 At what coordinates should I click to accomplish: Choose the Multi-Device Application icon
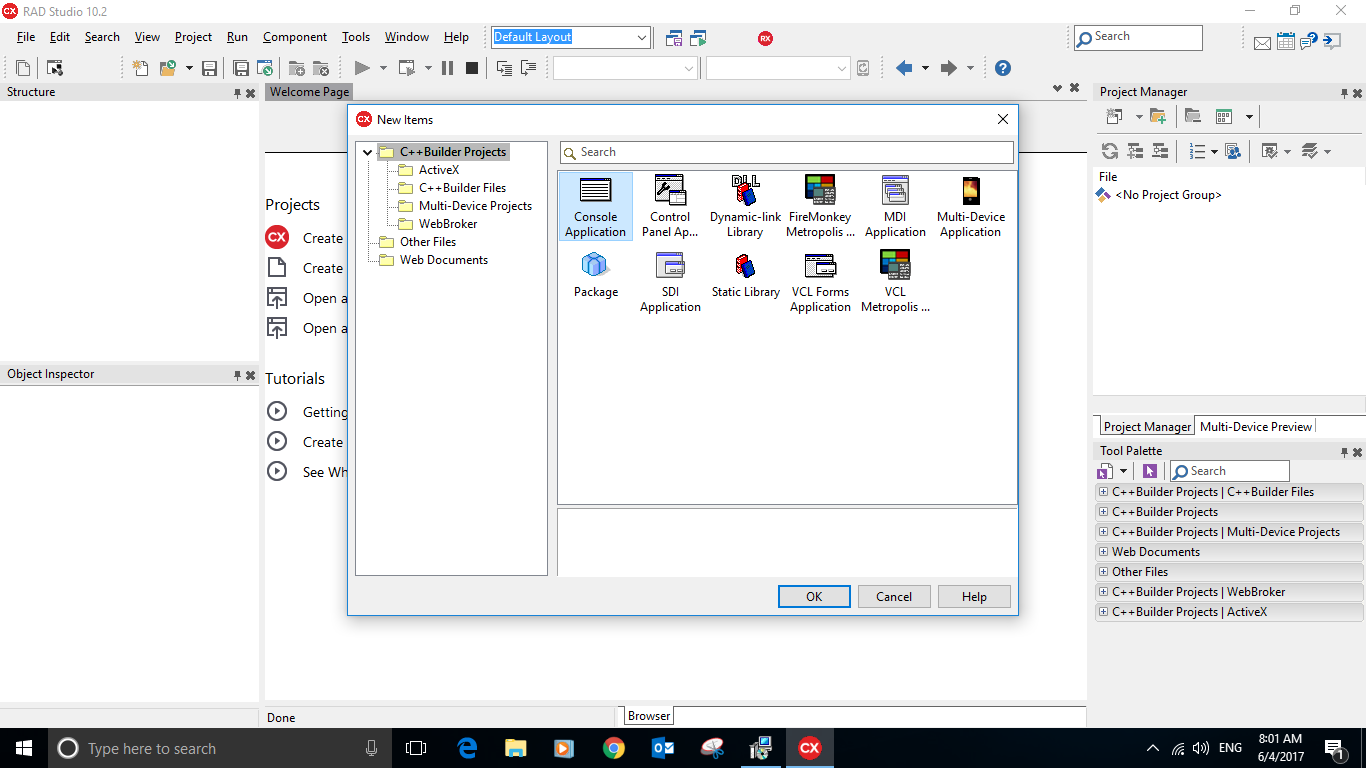970,206
